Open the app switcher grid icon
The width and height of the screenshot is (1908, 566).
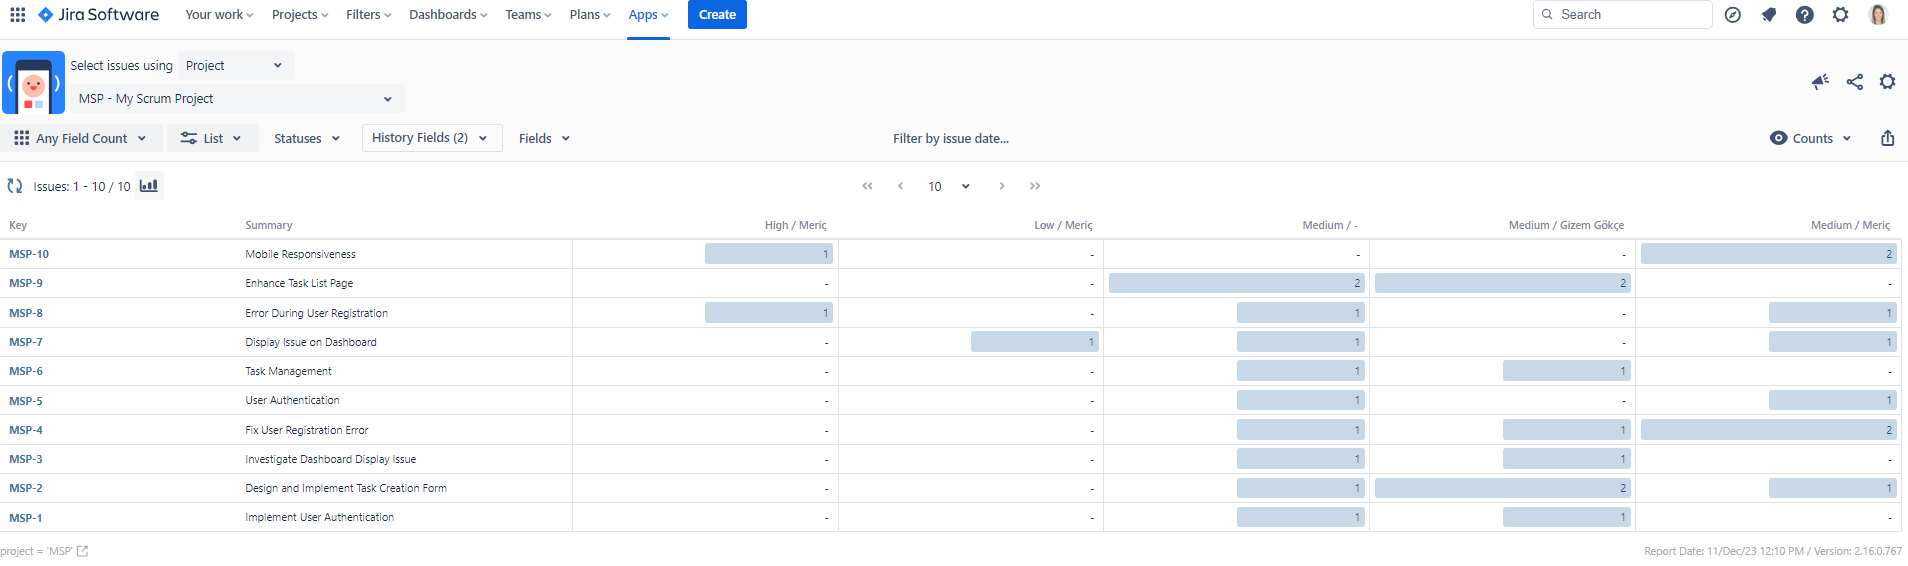tap(18, 15)
